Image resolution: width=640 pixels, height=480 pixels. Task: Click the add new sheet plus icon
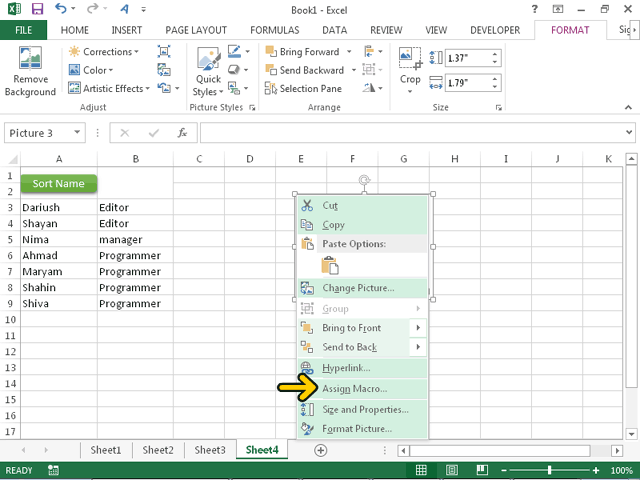coord(321,451)
